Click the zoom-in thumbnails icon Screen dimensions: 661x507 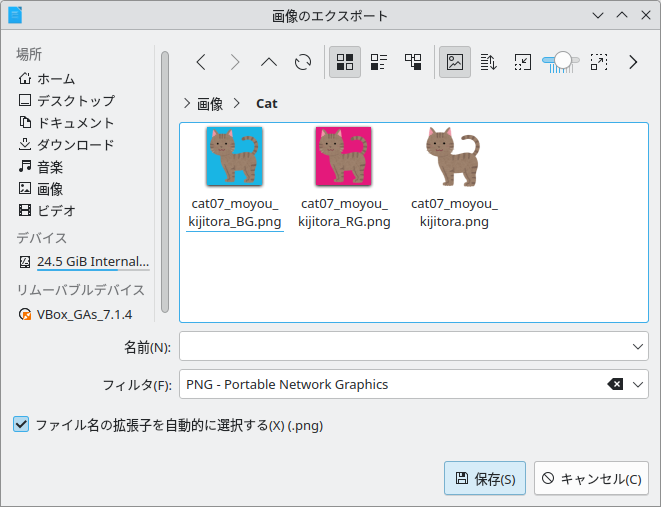599,62
